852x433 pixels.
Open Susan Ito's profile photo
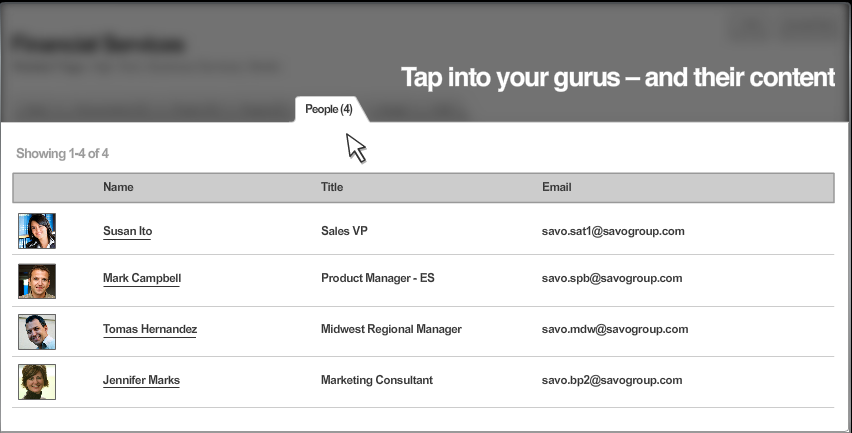(37, 231)
